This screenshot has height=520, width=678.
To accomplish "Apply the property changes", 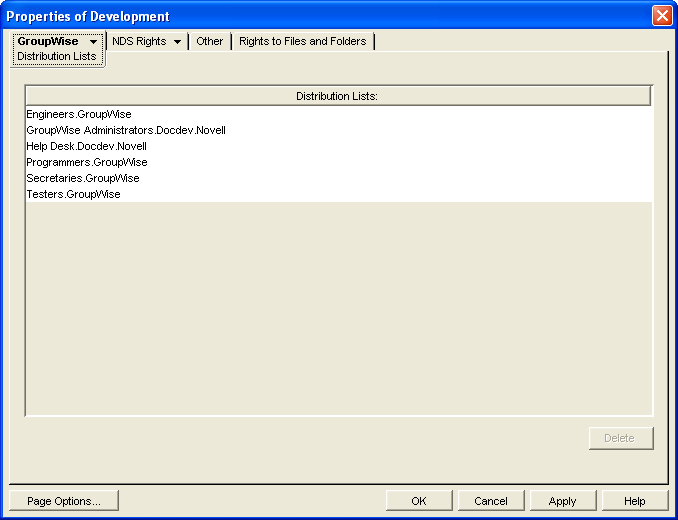I will (x=563, y=501).
